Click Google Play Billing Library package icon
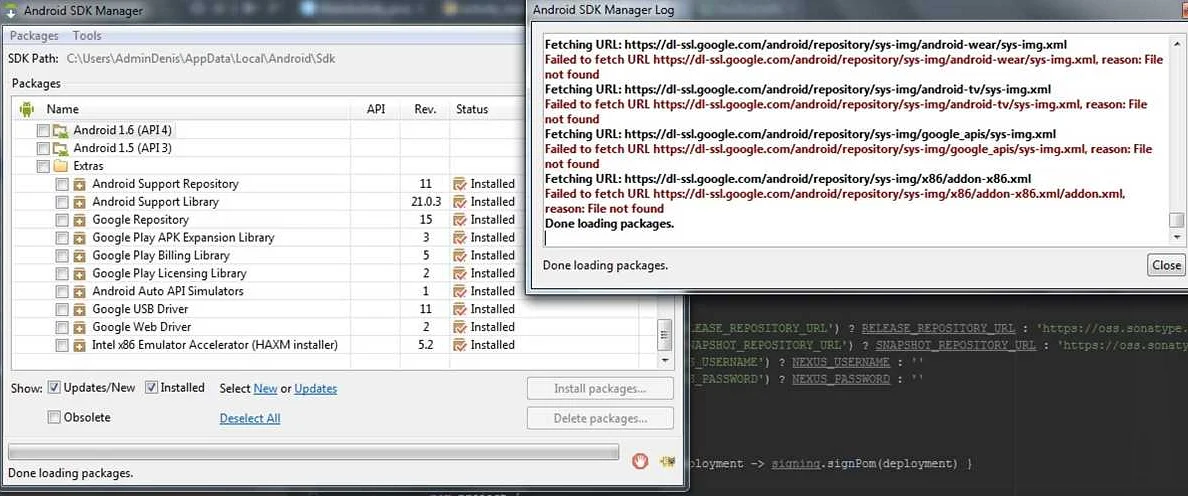This screenshot has height=496, width=1188. click(80, 255)
